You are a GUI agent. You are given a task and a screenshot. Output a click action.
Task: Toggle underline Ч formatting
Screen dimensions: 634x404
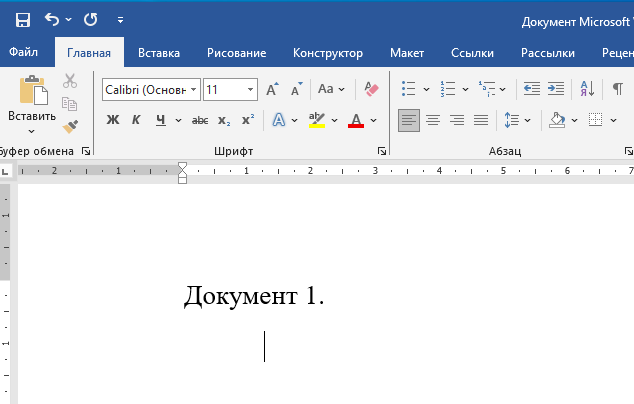click(x=161, y=120)
